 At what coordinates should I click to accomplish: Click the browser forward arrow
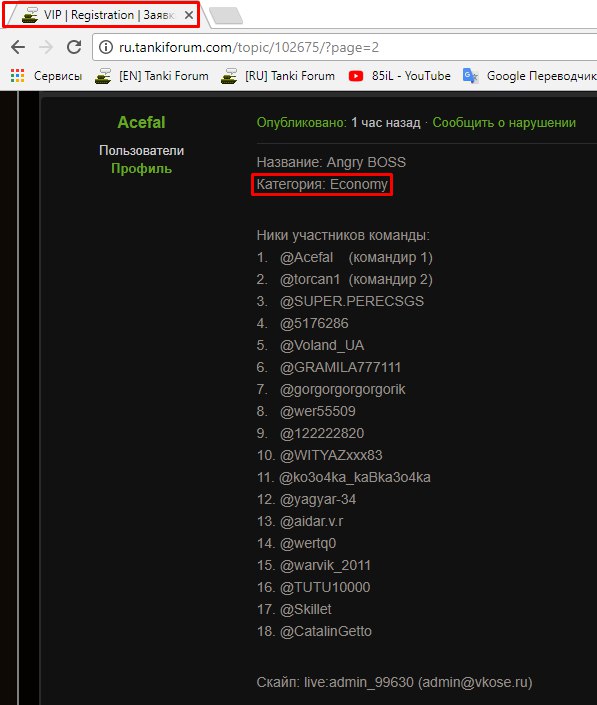(46, 47)
